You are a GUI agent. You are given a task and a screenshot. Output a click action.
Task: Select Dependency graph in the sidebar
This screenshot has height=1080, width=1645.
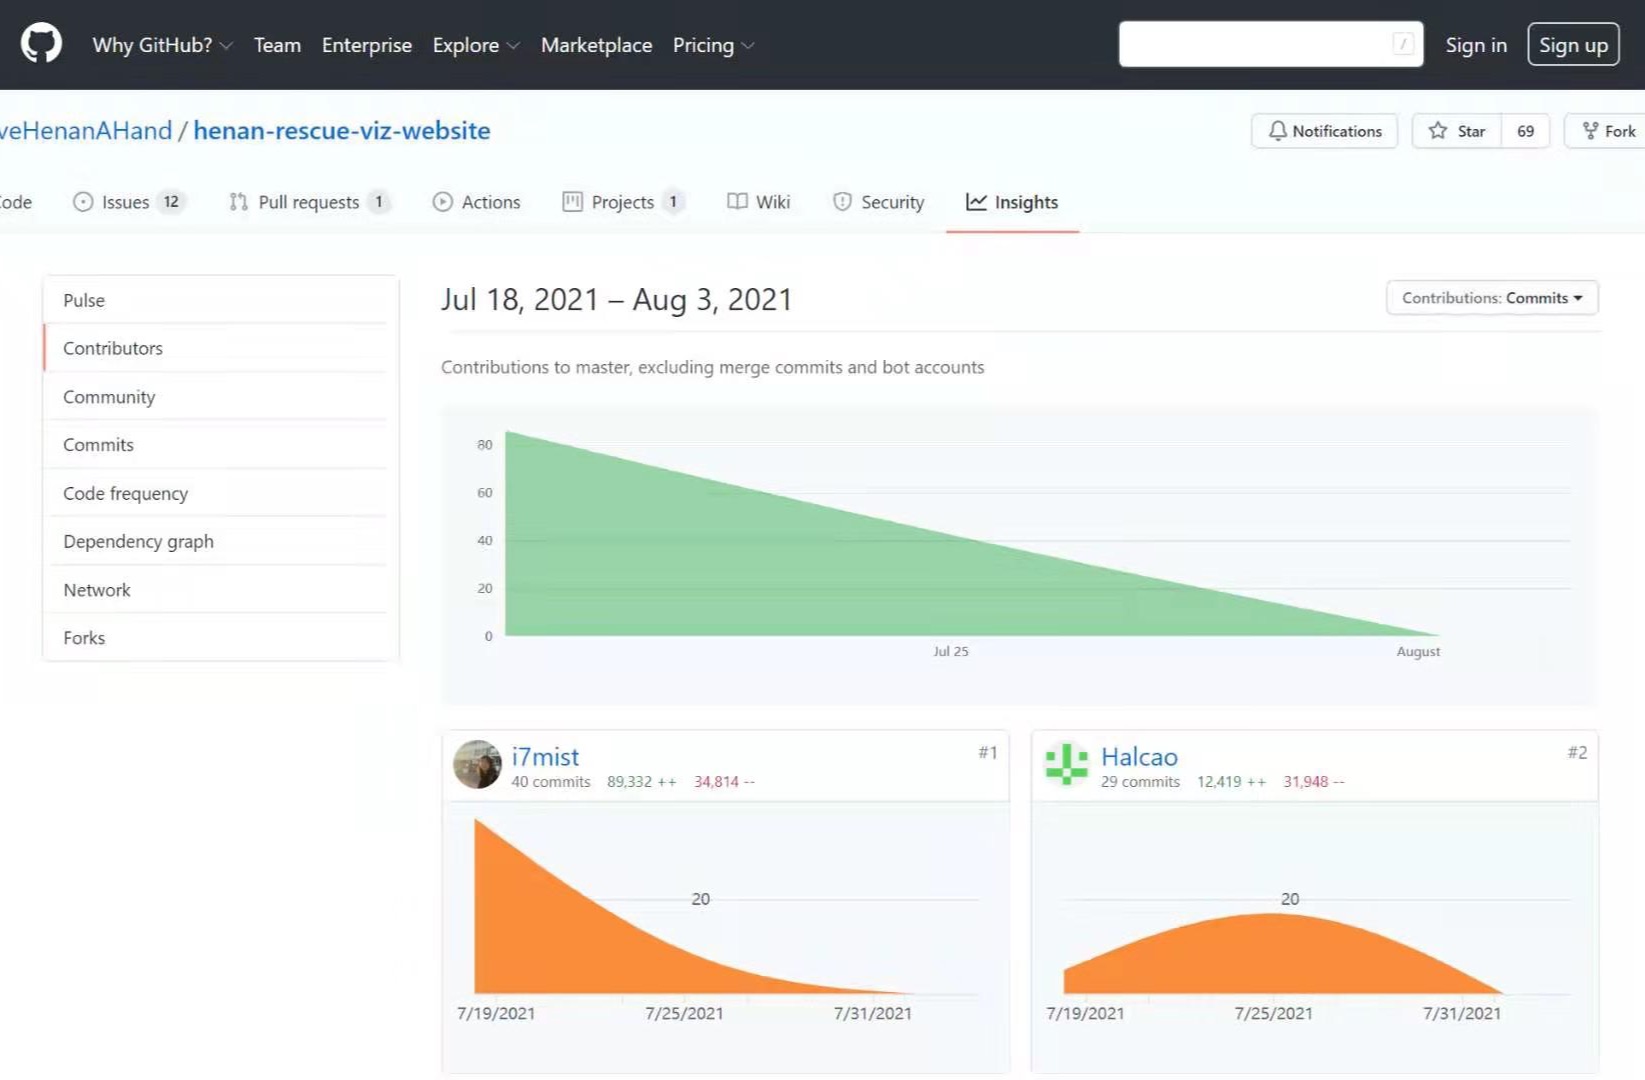pyautogui.click(x=138, y=541)
